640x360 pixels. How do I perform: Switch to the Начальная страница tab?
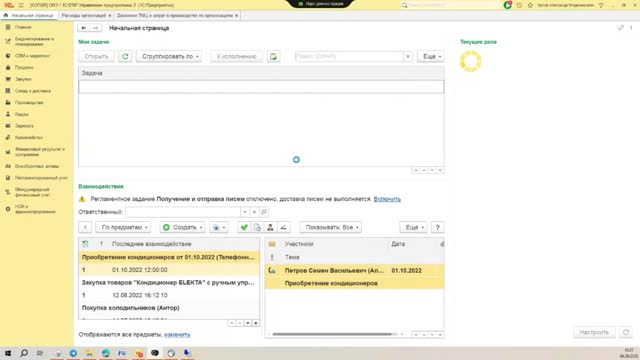pos(29,15)
